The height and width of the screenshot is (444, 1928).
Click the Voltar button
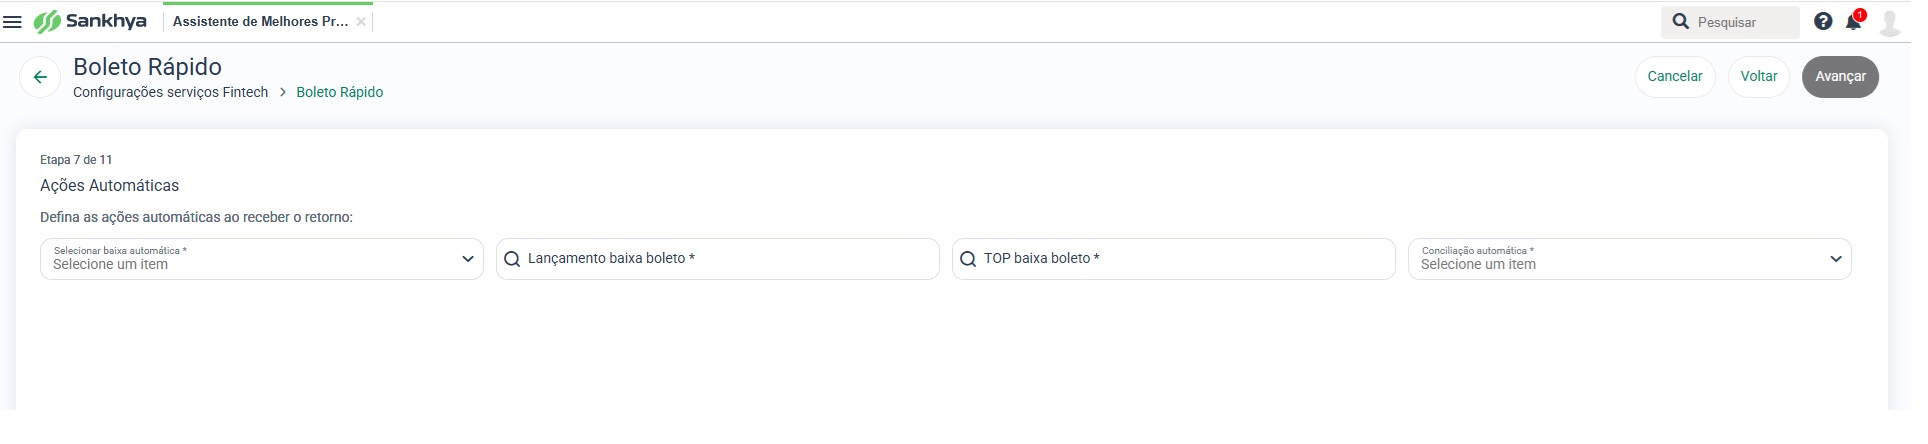(1759, 77)
